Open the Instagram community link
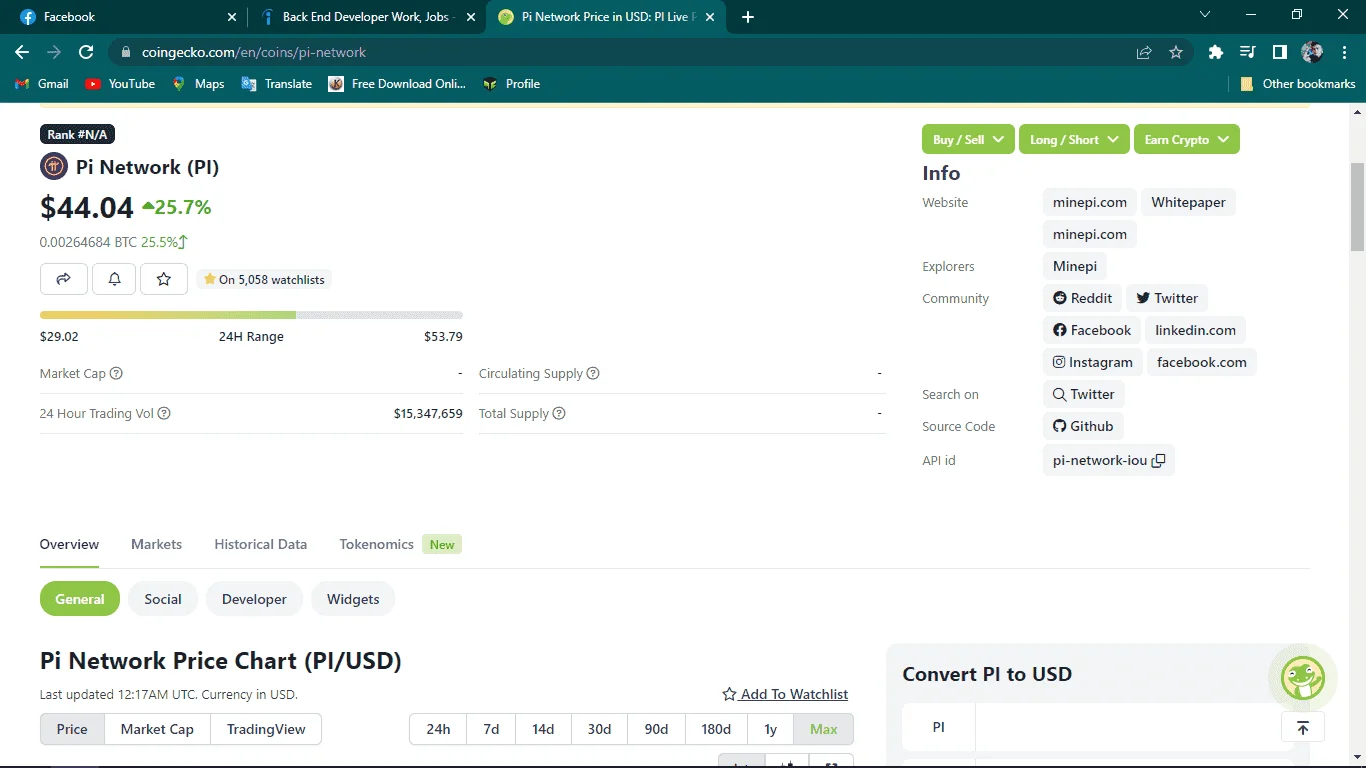 1093,362
